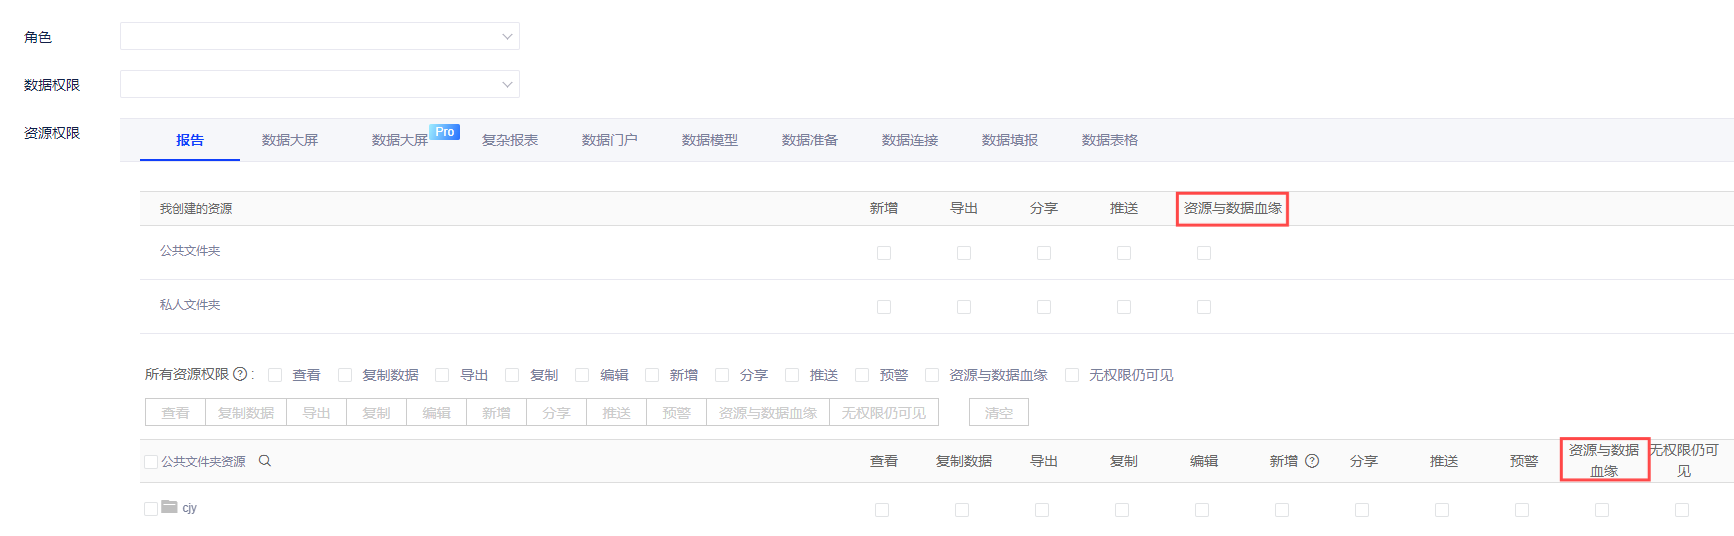Enable the 无权限仍可见 checkbox in 所有资源权限
This screenshot has height=536, width=1734.
(x=1072, y=375)
